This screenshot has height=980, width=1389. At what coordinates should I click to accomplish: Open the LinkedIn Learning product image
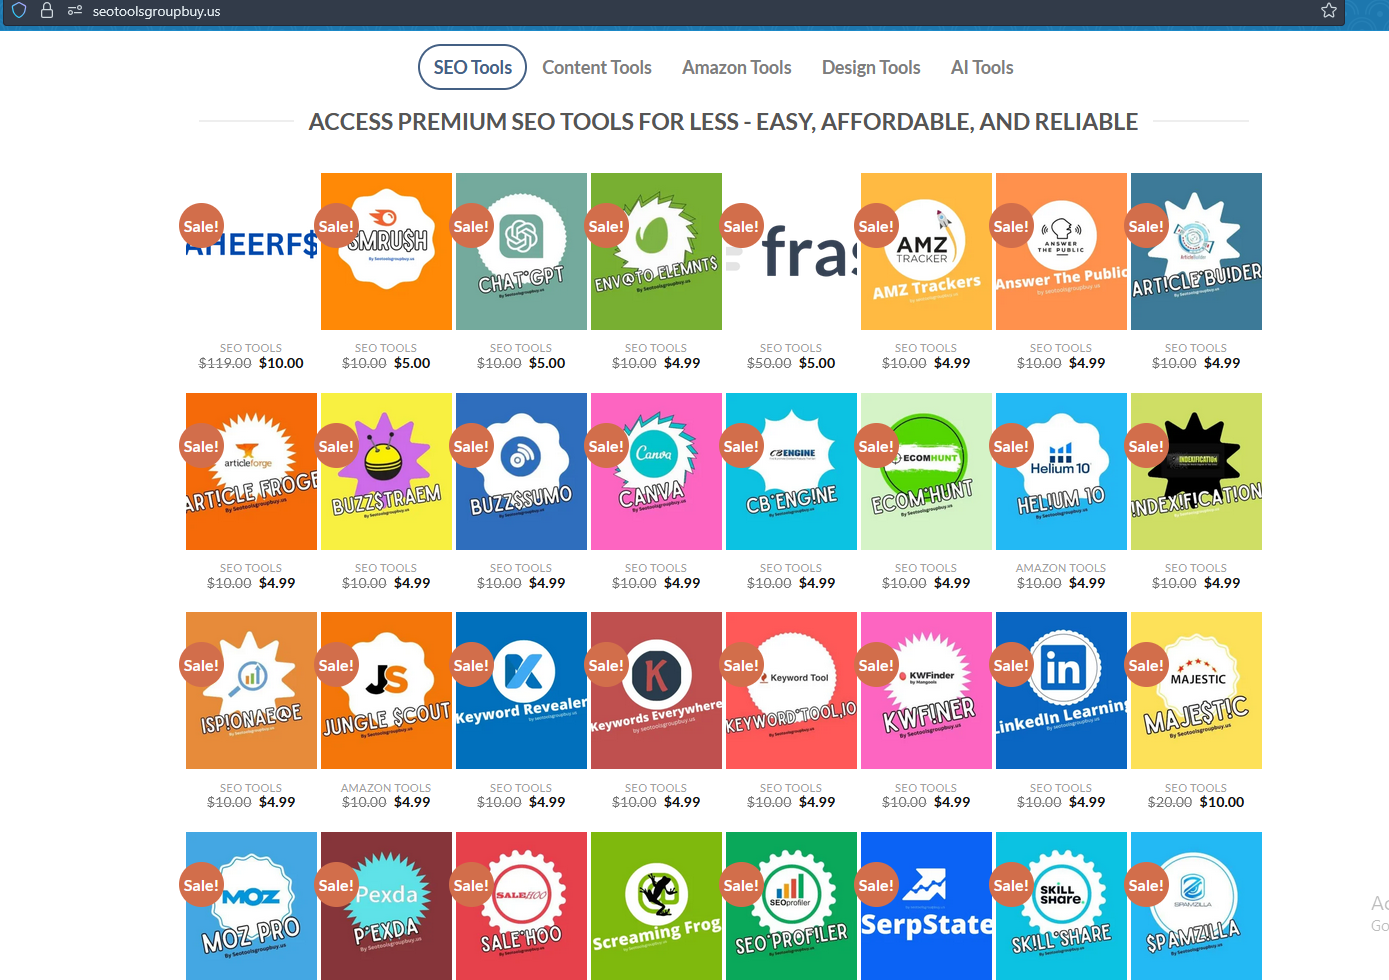1061,690
